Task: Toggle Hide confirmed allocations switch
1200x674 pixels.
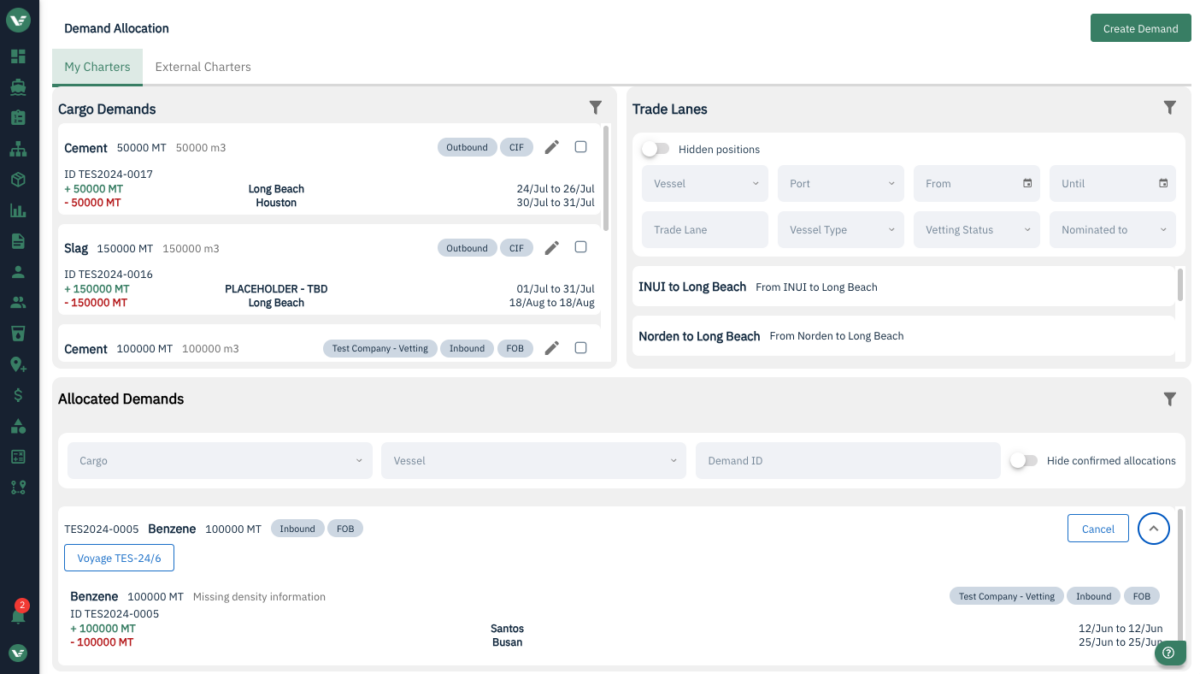Action: (1023, 461)
